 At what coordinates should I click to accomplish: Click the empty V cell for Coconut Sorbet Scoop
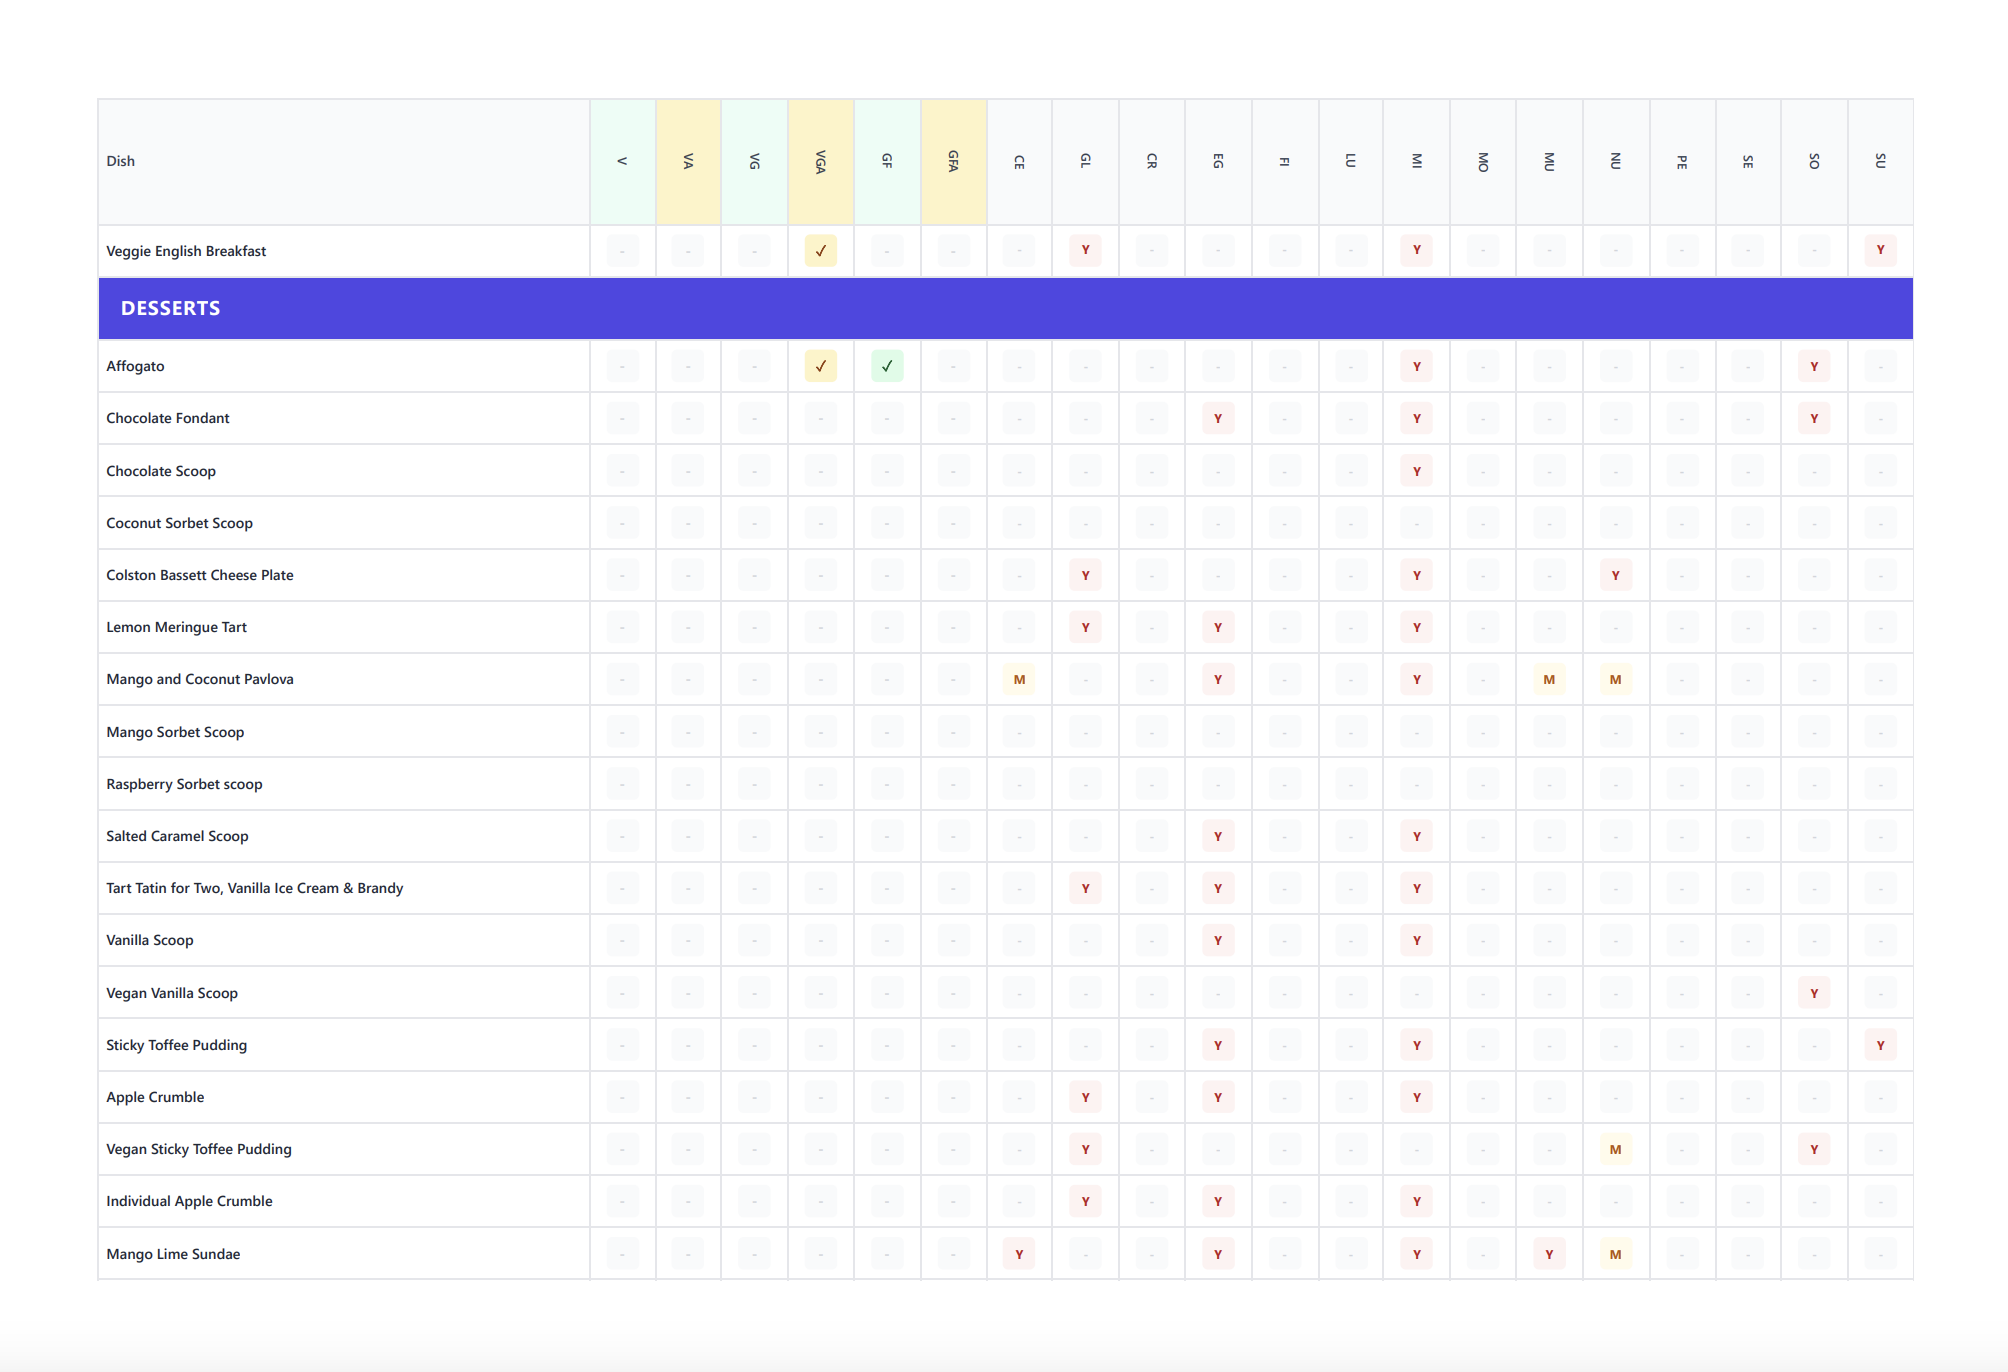tap(621, 522)
